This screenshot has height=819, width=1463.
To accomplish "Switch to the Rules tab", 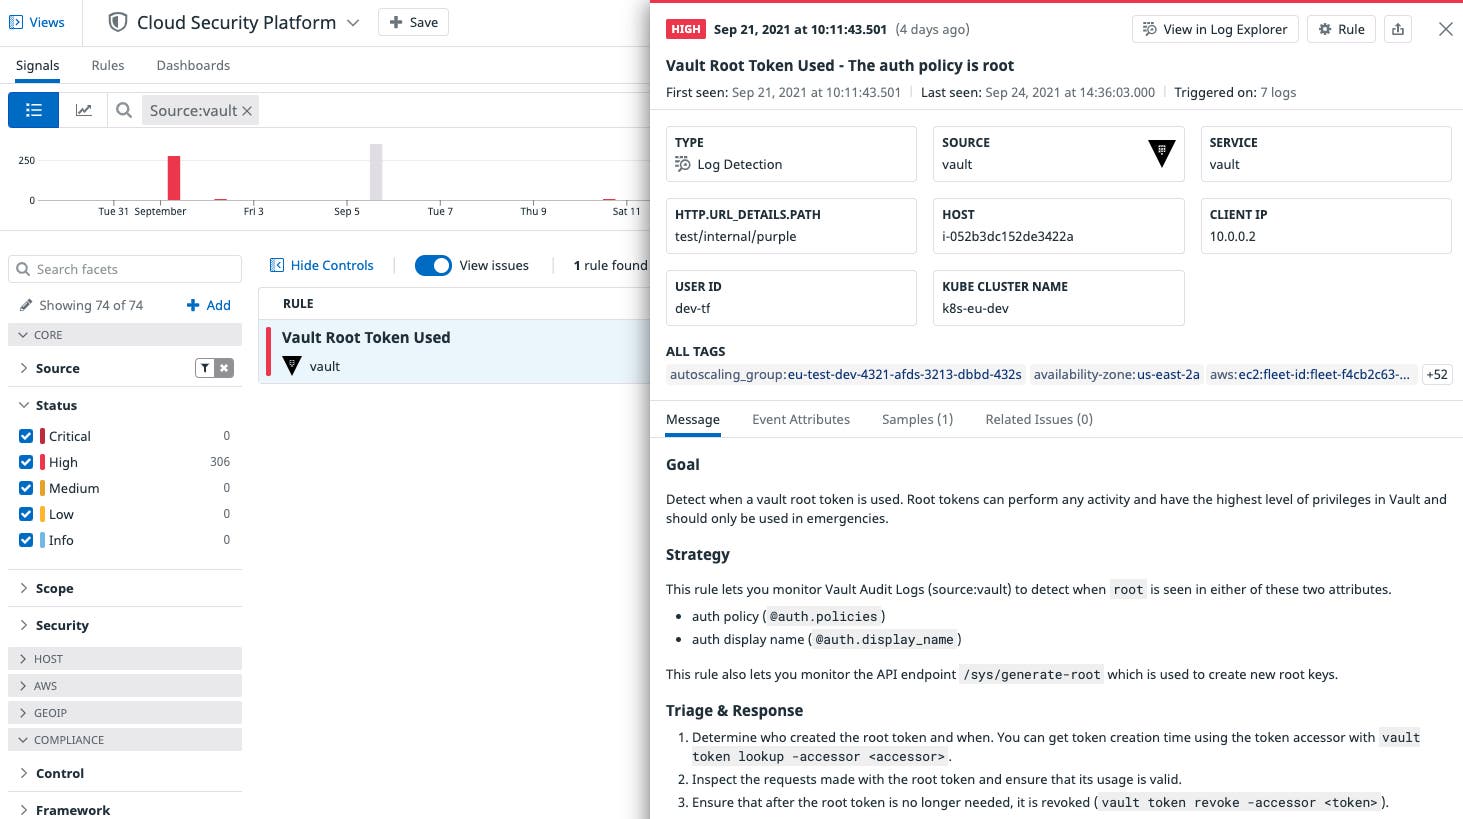I will pyautogui.click(x=107, y=64).
